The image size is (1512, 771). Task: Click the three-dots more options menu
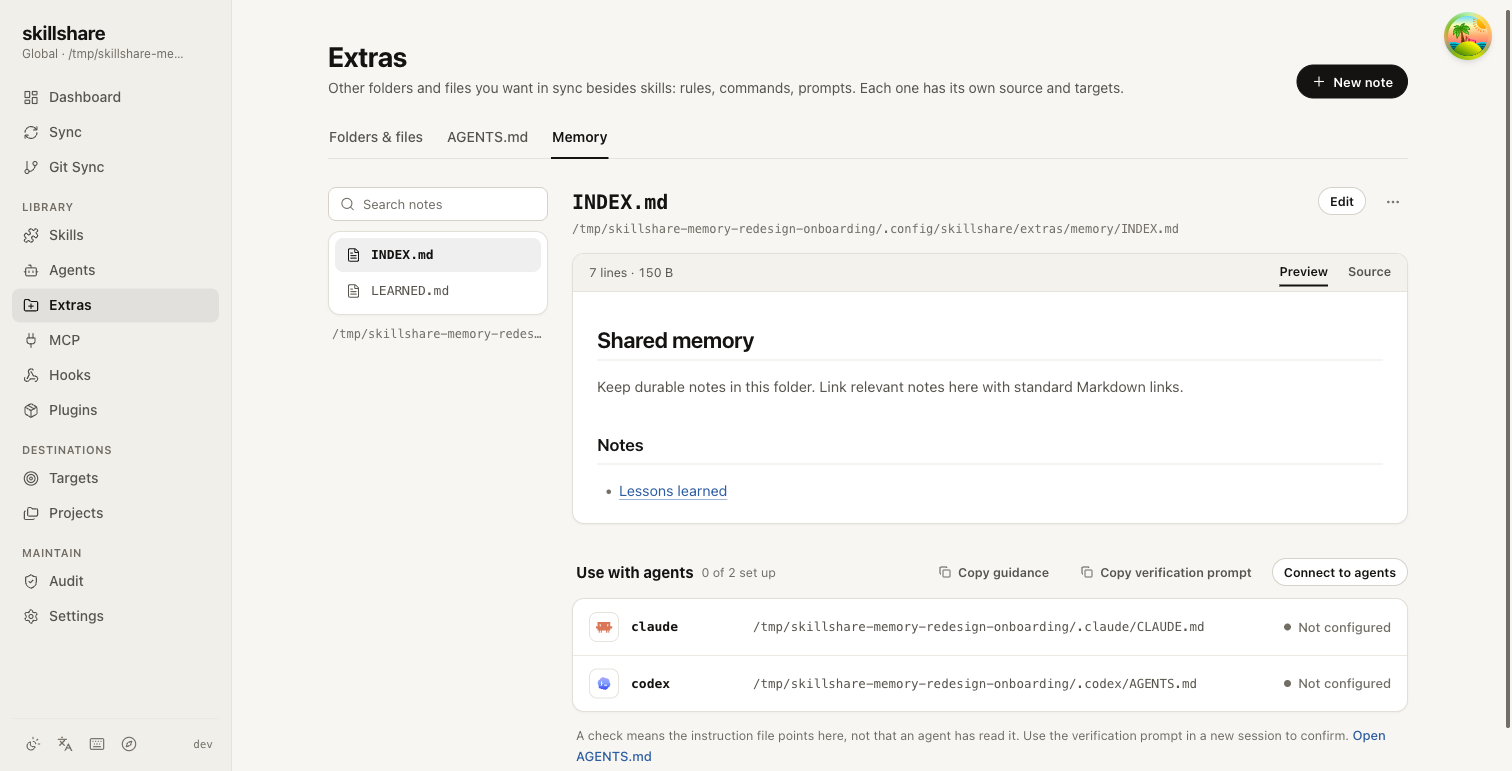[x=1393, y=202]
